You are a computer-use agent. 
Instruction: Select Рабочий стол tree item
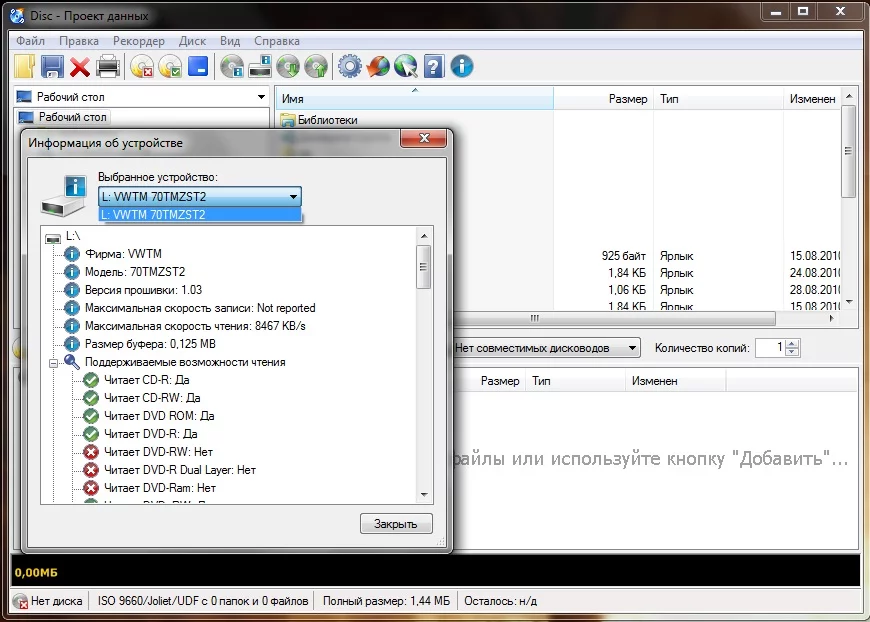pyautogui.click(x=72, y=117)
